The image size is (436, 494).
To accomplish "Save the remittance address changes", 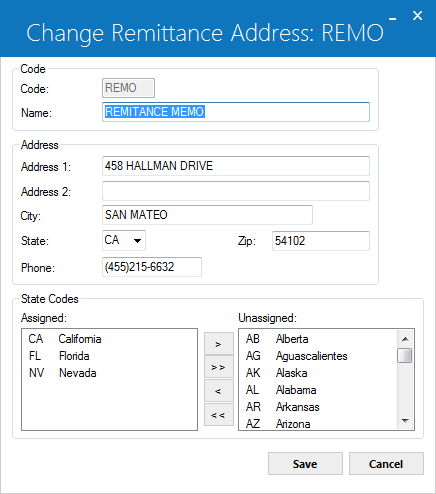I will (305, 464).
